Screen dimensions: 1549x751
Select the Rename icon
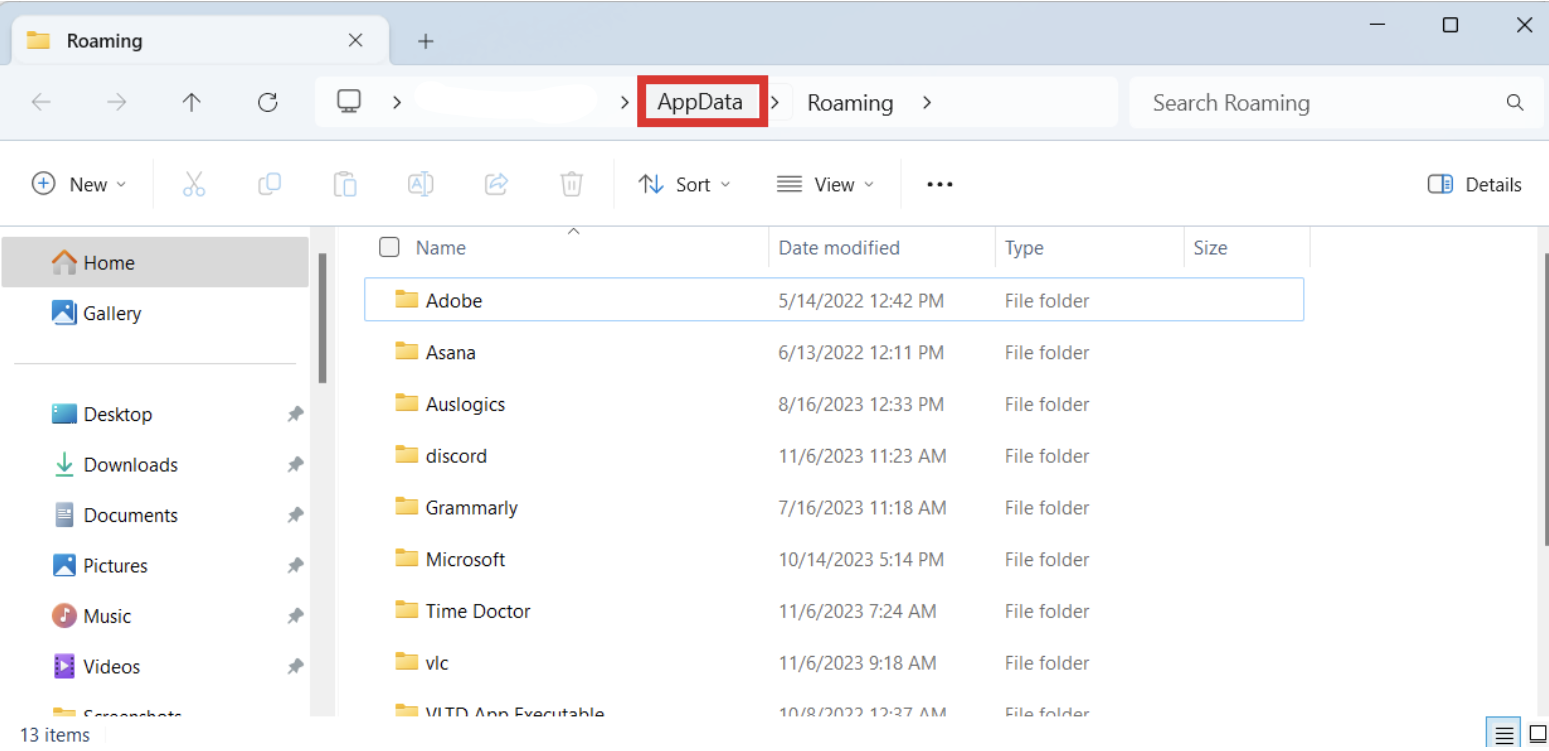pyautogui.click(x=420, y=184)
